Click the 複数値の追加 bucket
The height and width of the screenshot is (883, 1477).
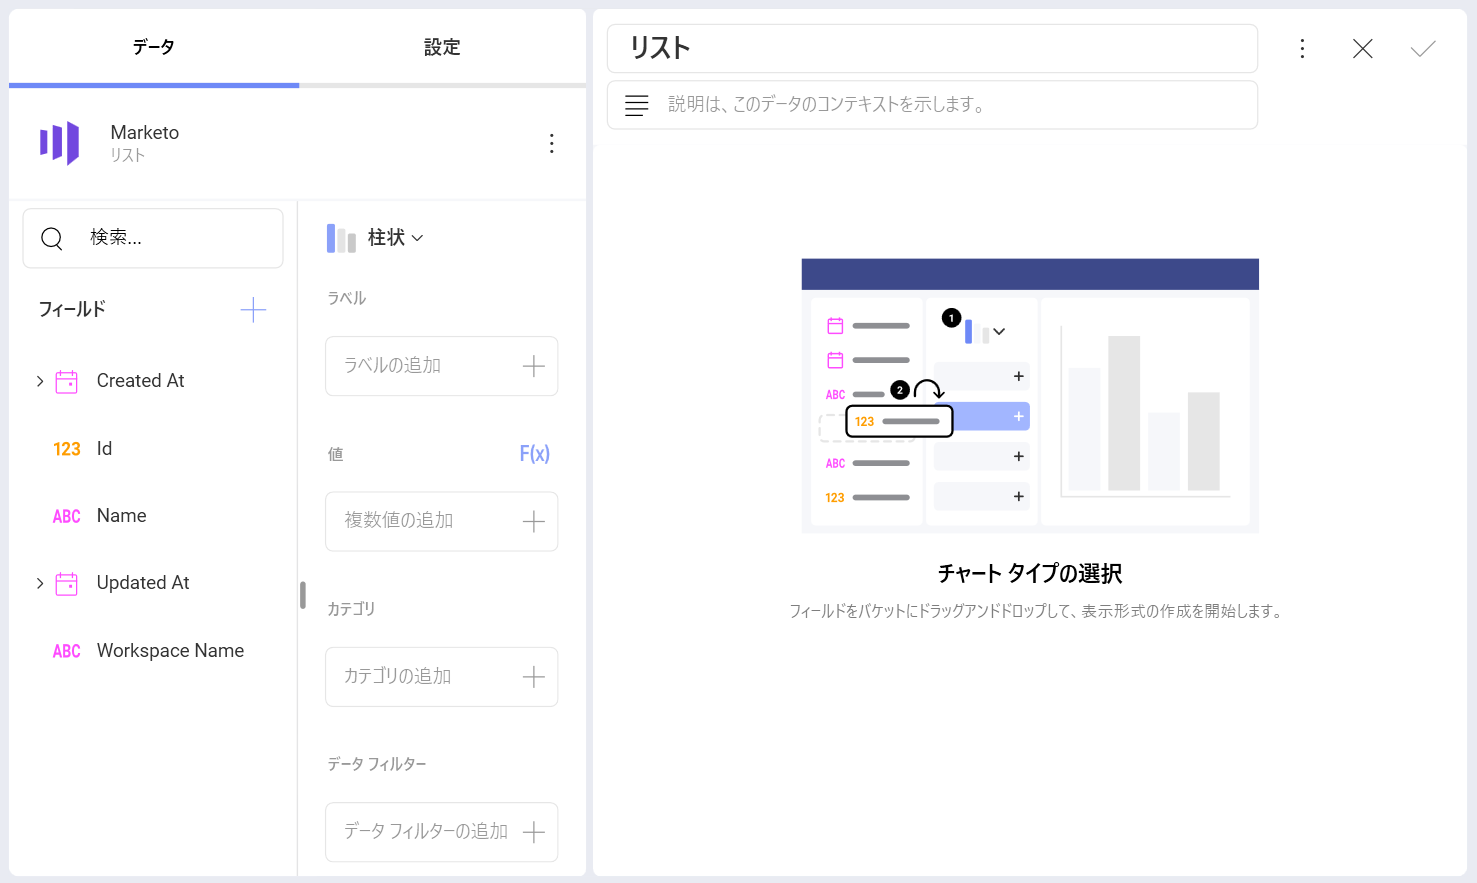(441, 521)
